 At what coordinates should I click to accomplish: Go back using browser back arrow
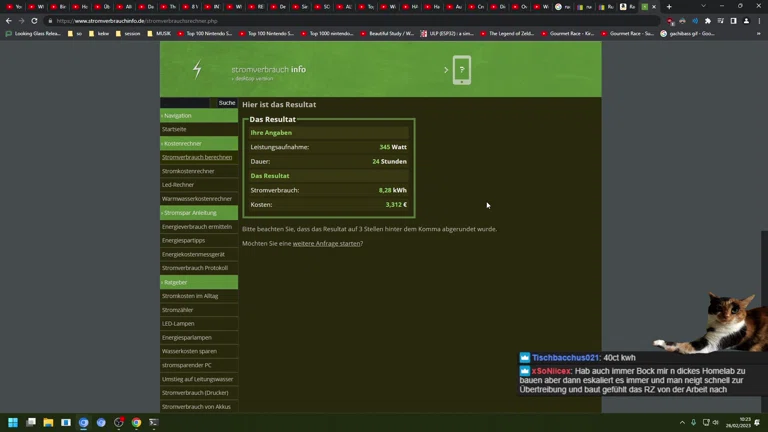[x=9, y=20]
